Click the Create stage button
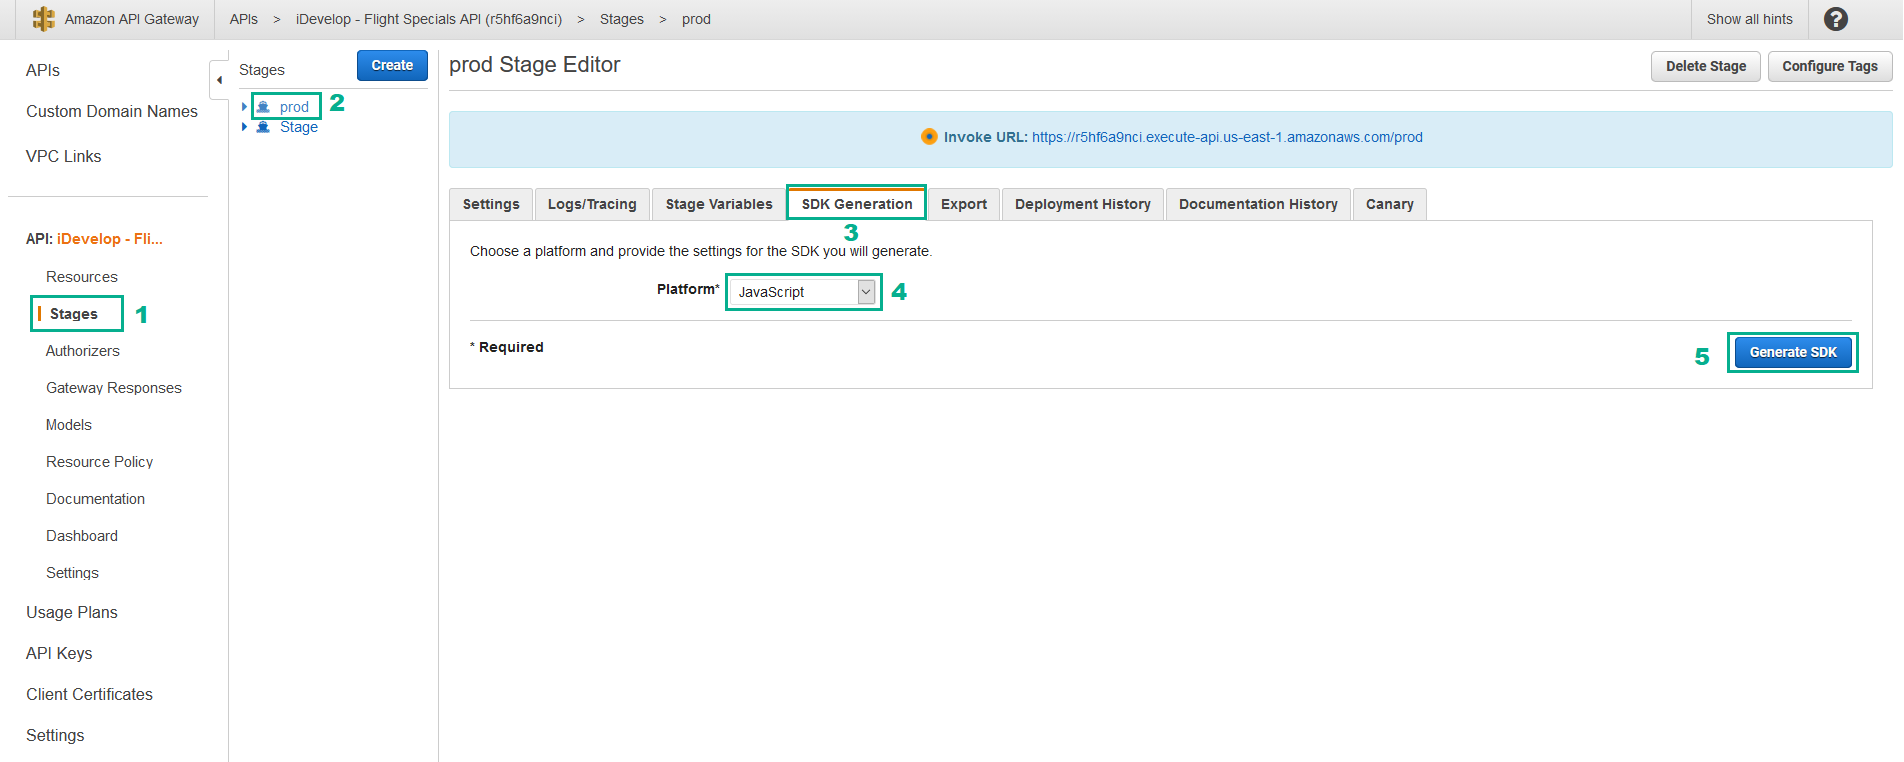This screenshot has height=762, width=1904. coord(392,65)
